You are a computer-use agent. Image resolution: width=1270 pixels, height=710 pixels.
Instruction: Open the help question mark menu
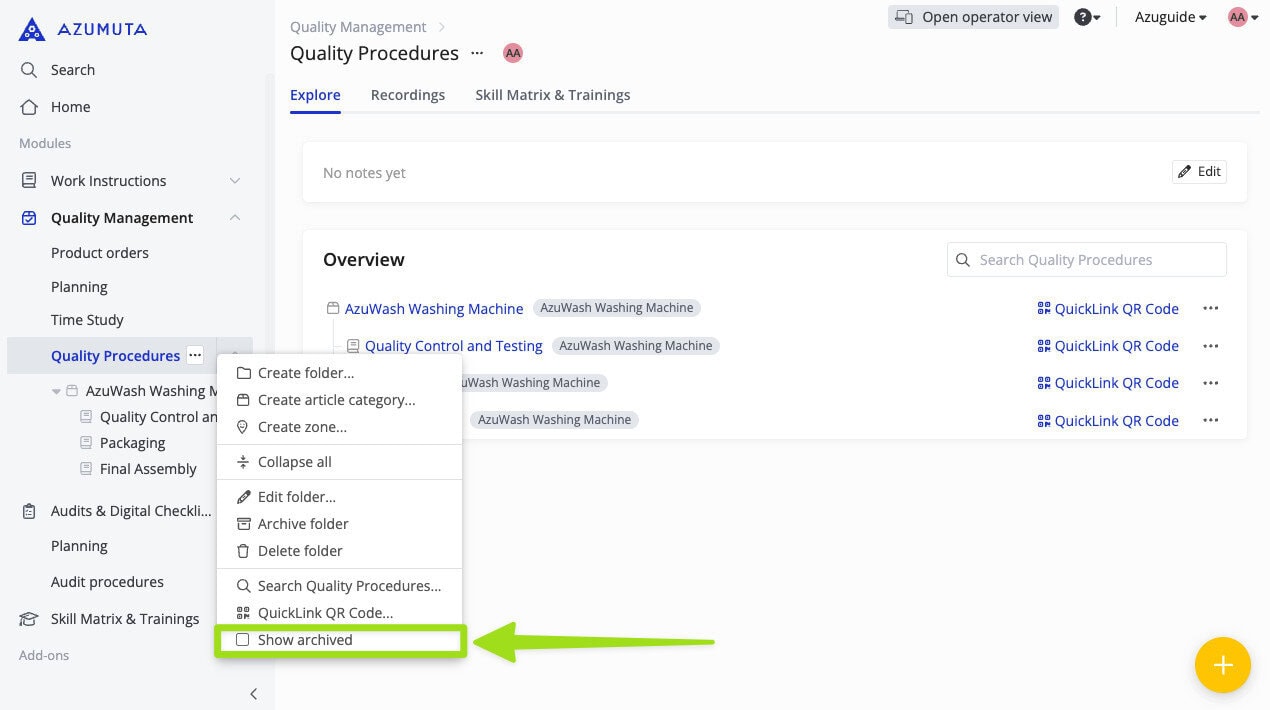(x=1086, y=17)
